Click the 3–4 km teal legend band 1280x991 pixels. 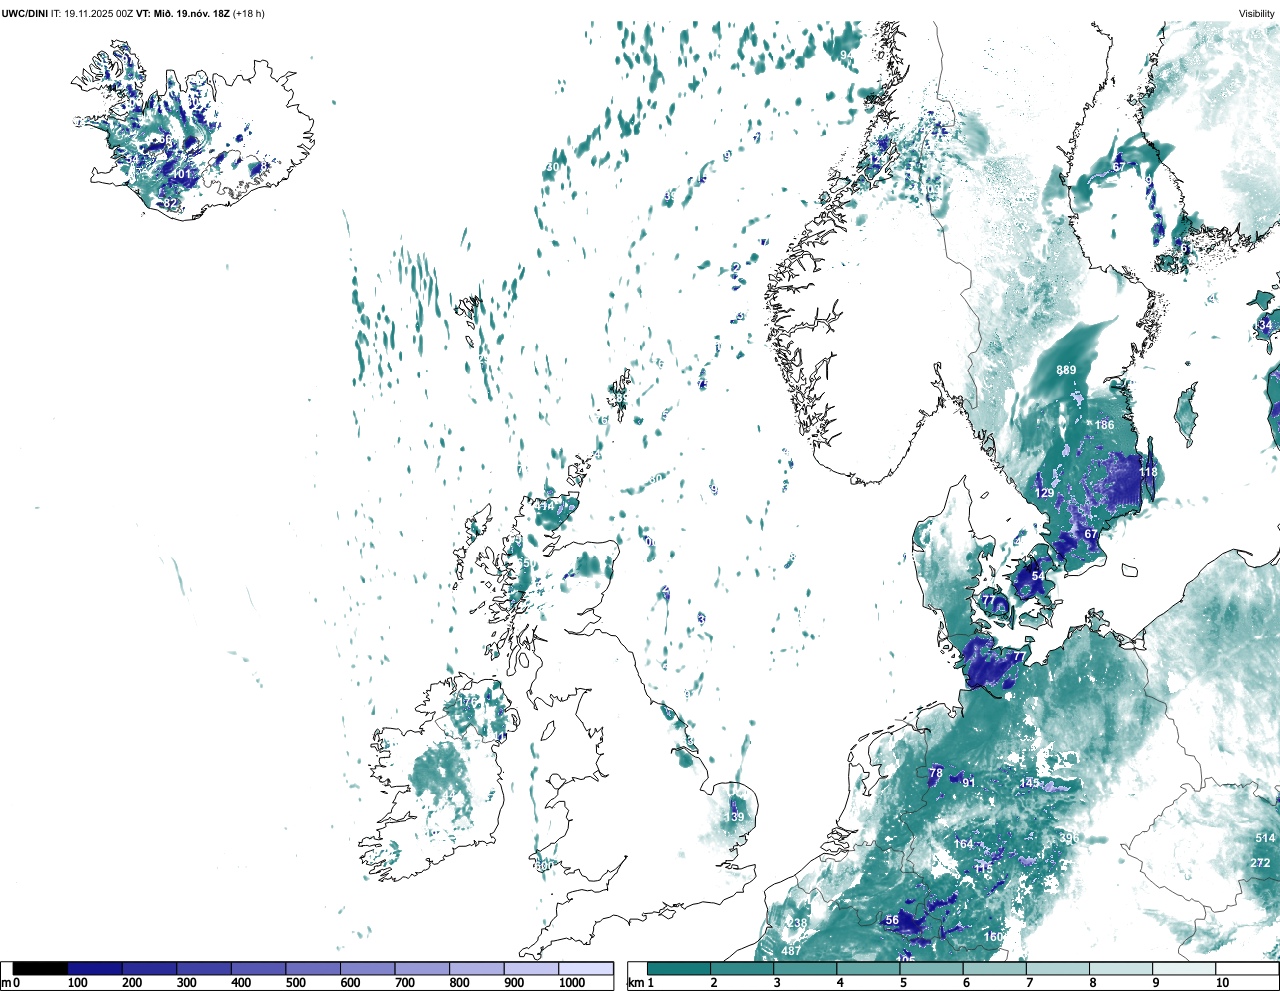[x=805, y=968]
